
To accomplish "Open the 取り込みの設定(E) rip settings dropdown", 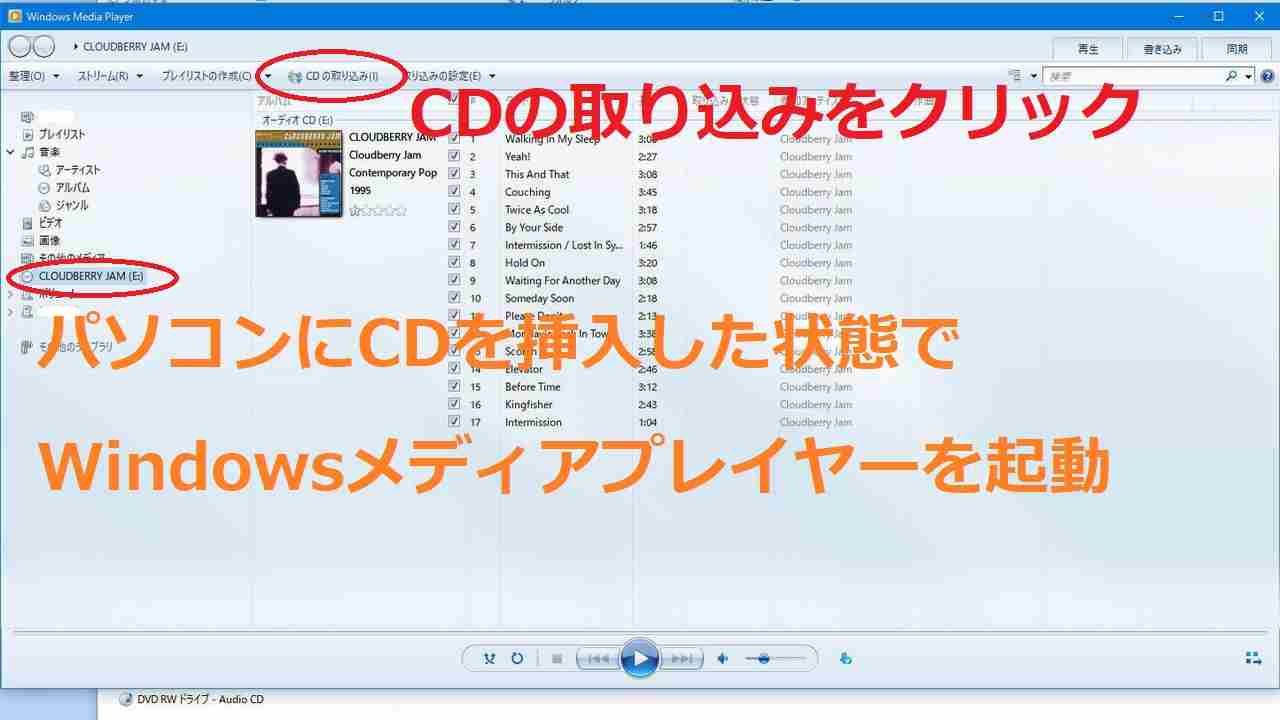I will (447, 76).
